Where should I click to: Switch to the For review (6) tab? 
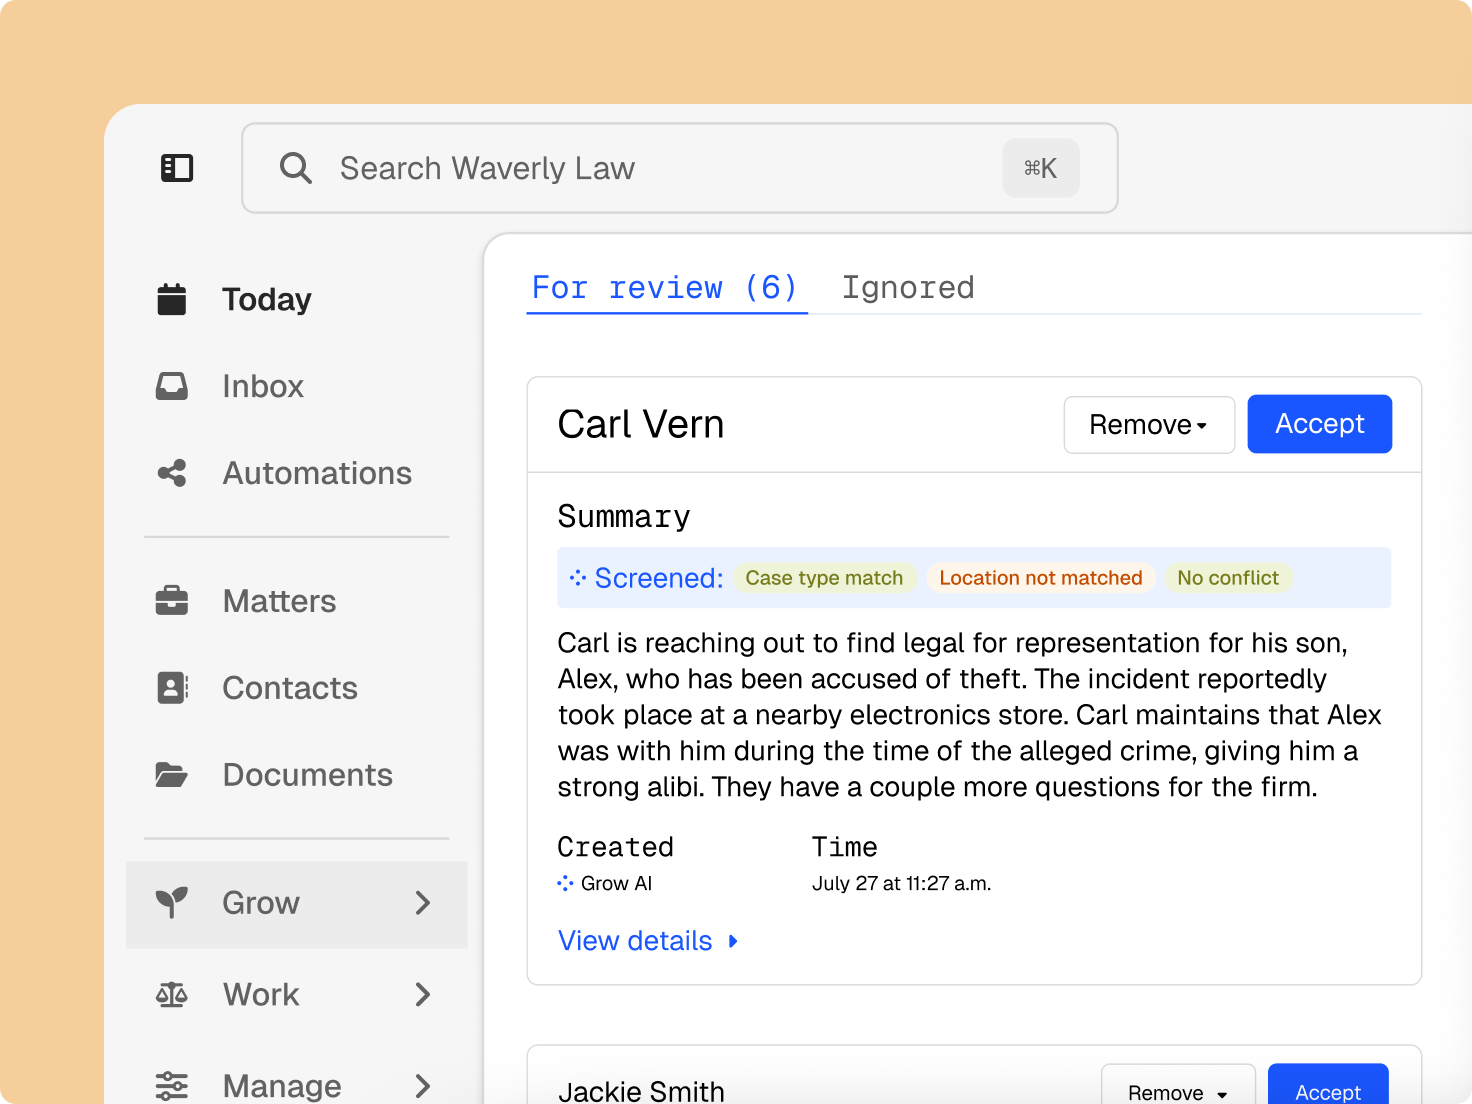(665, 288)
